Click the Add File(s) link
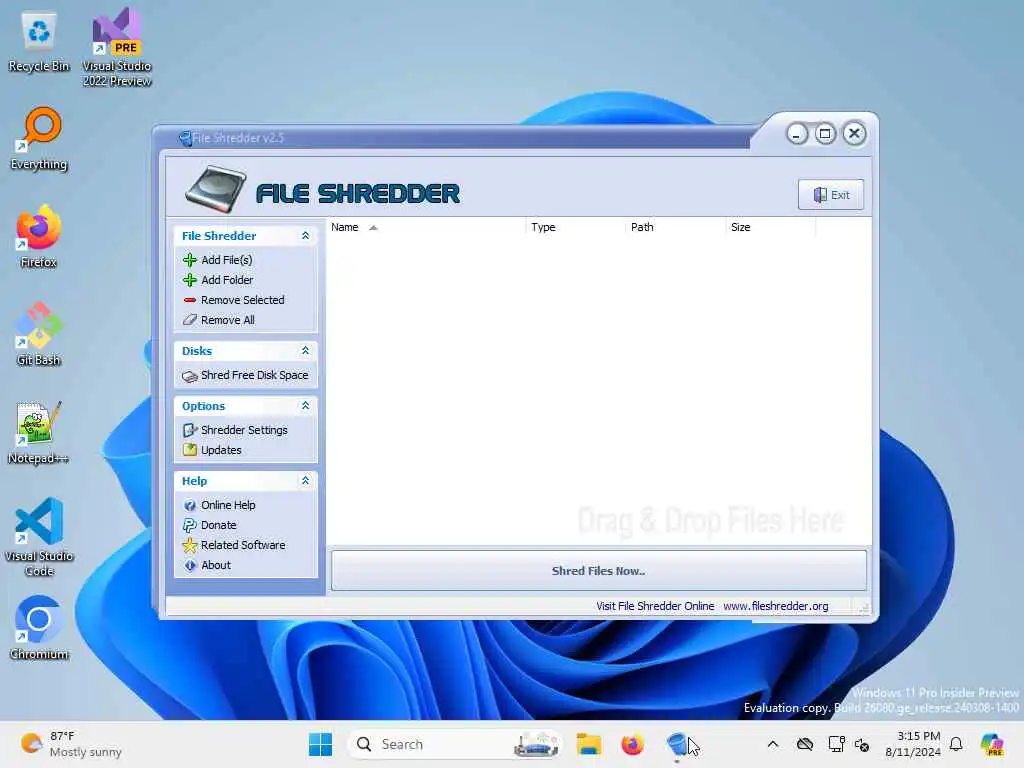This screenshot has height=768, width=1024. click(x=227, y=260)
